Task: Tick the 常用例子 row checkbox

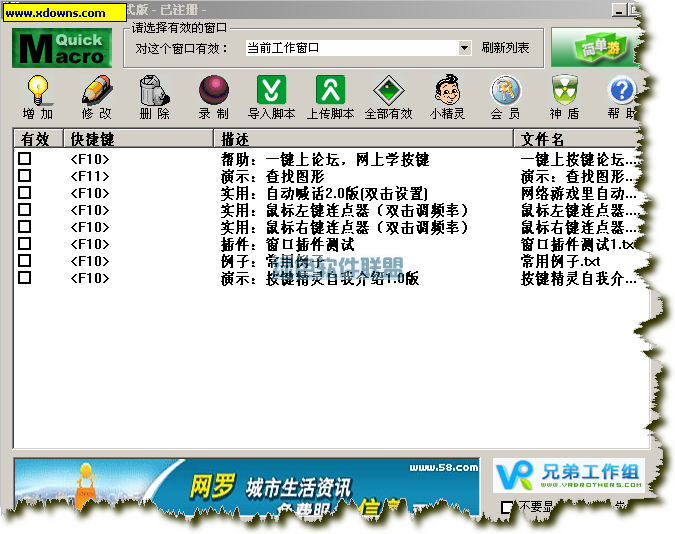Action: (25, 261)
